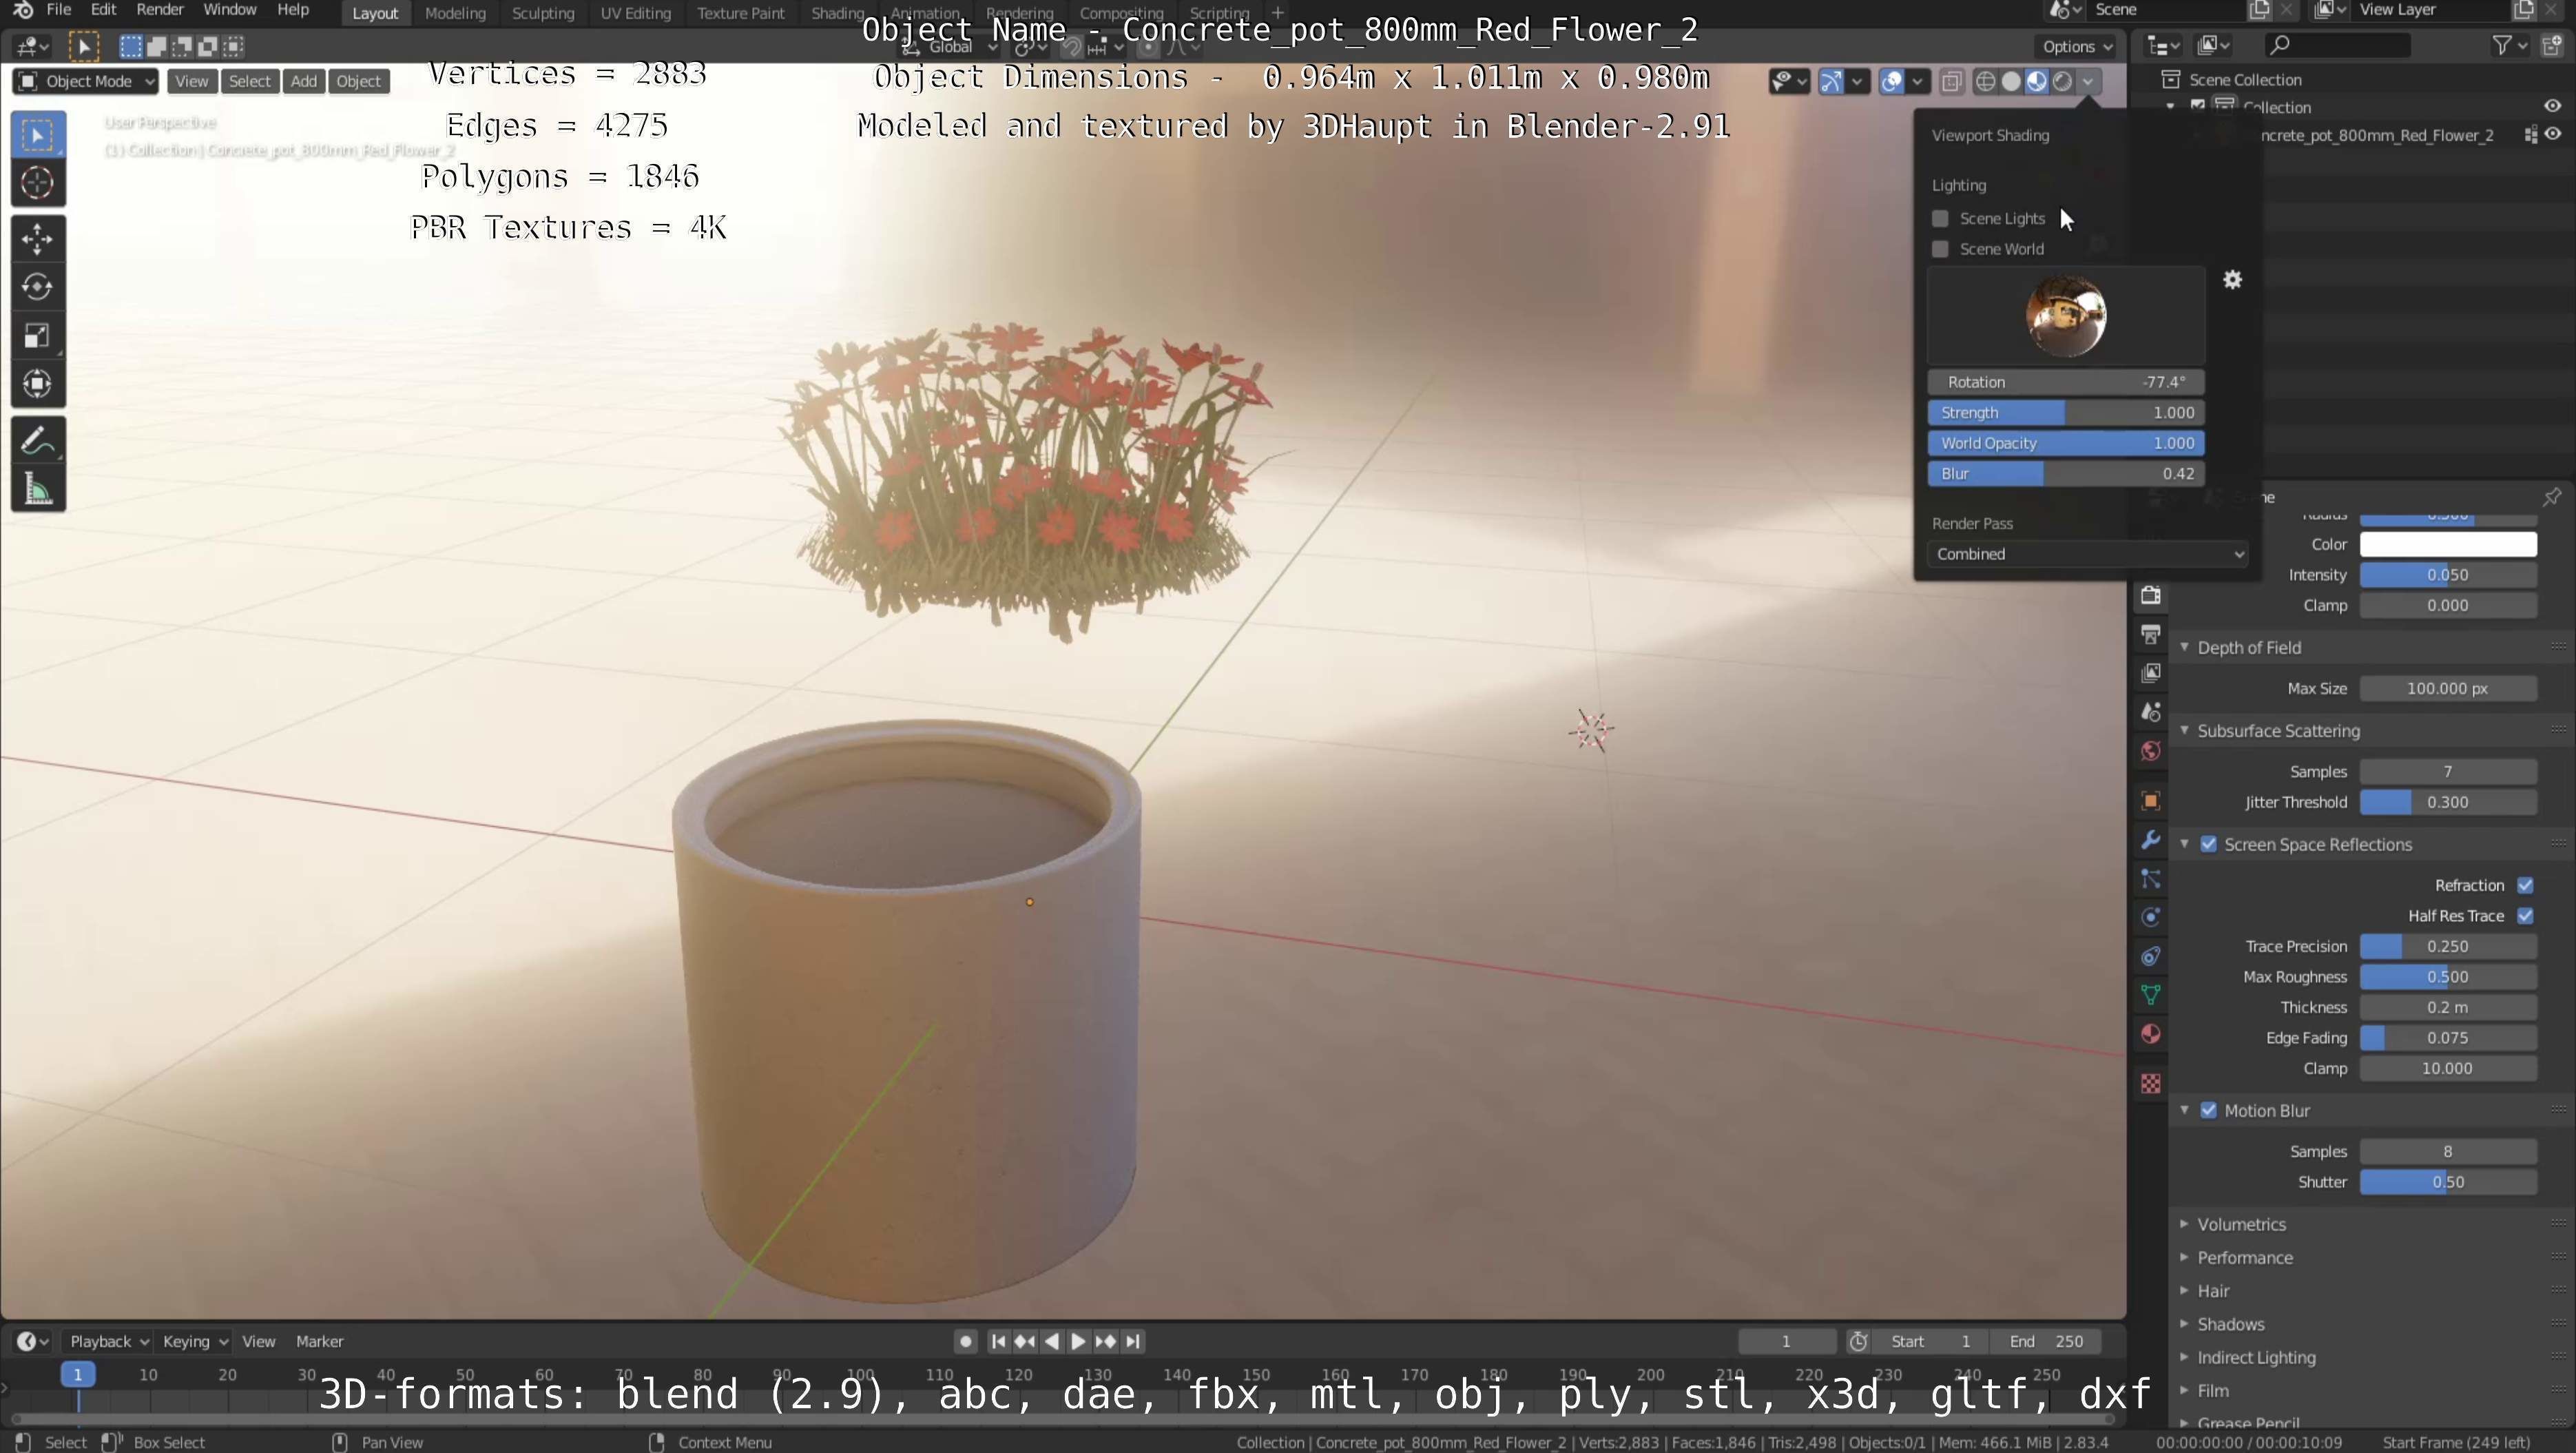Click the Marker menu in timeline
The image size is (2576, 1453).
[x=319, y=1342]
